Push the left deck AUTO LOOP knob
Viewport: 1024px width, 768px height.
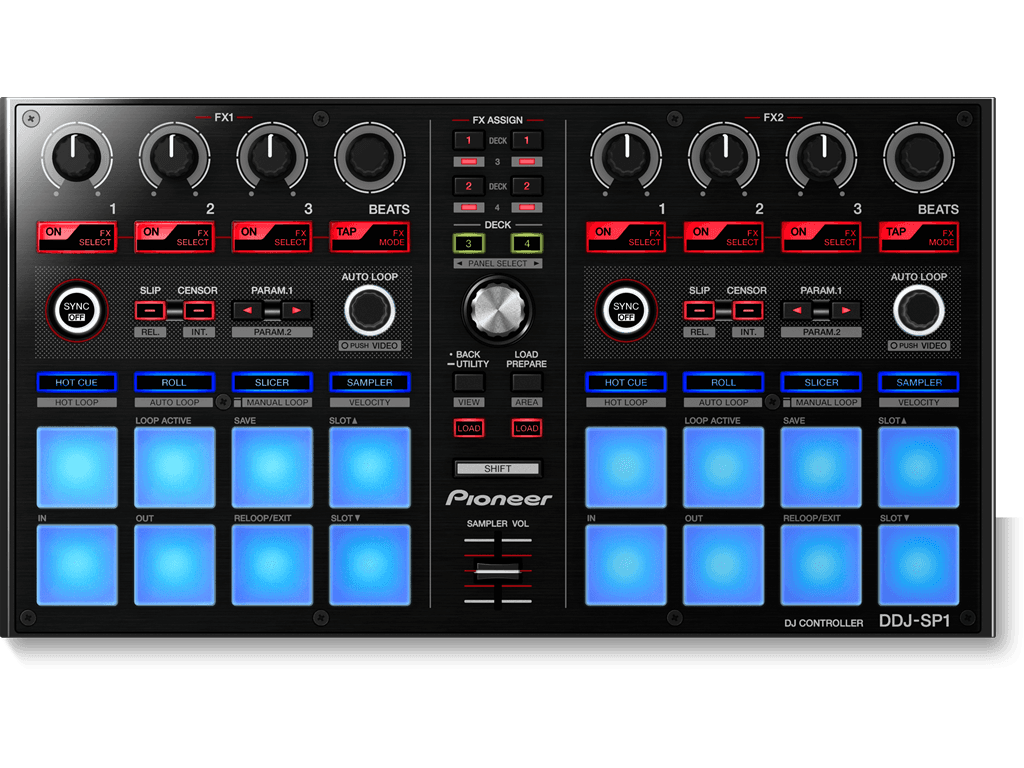coord(370,310)
